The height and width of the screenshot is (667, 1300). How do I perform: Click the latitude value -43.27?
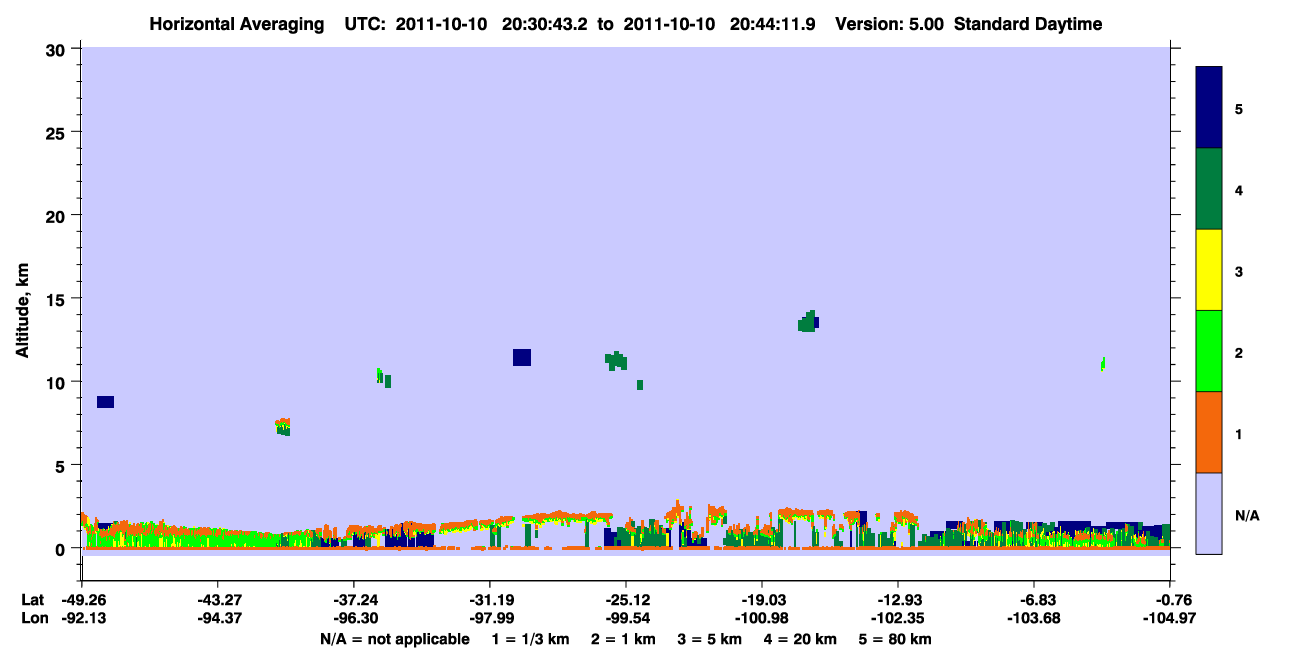tap(217, 600)
